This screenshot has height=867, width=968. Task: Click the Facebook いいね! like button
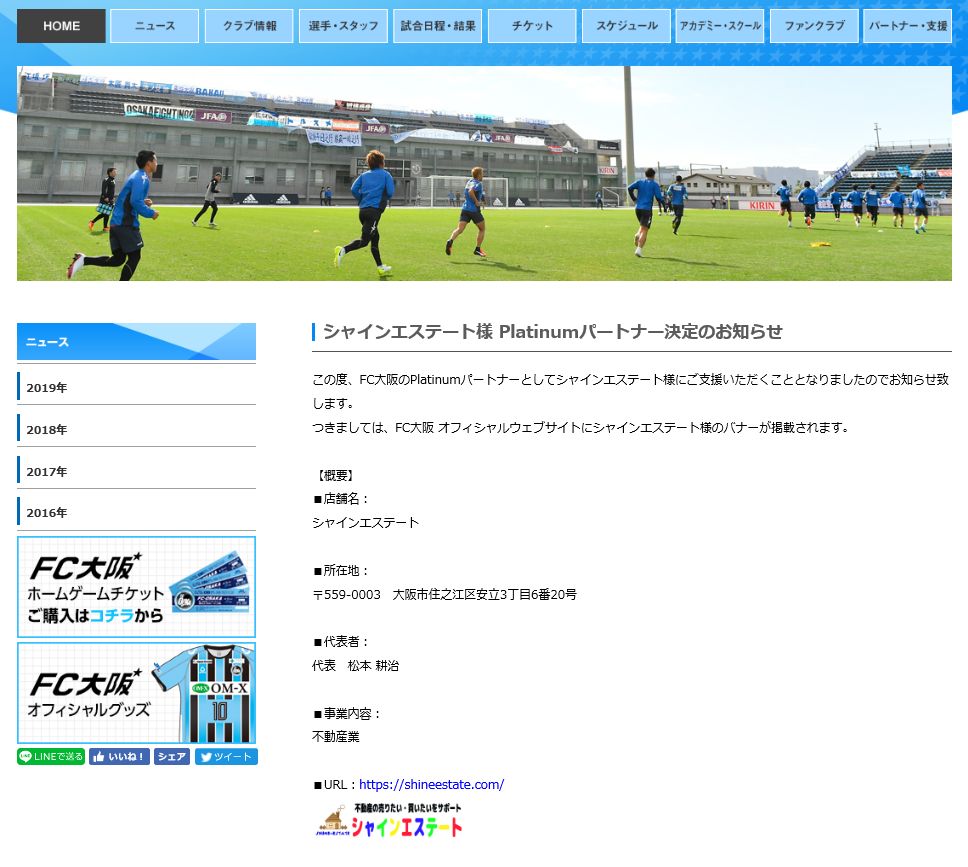(119, 757)
